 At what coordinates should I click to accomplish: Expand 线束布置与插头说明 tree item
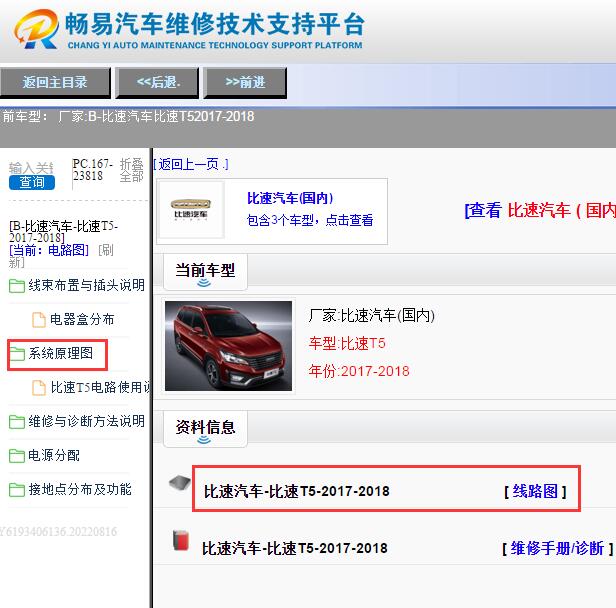pyautogui.click(x=86, y=285)
